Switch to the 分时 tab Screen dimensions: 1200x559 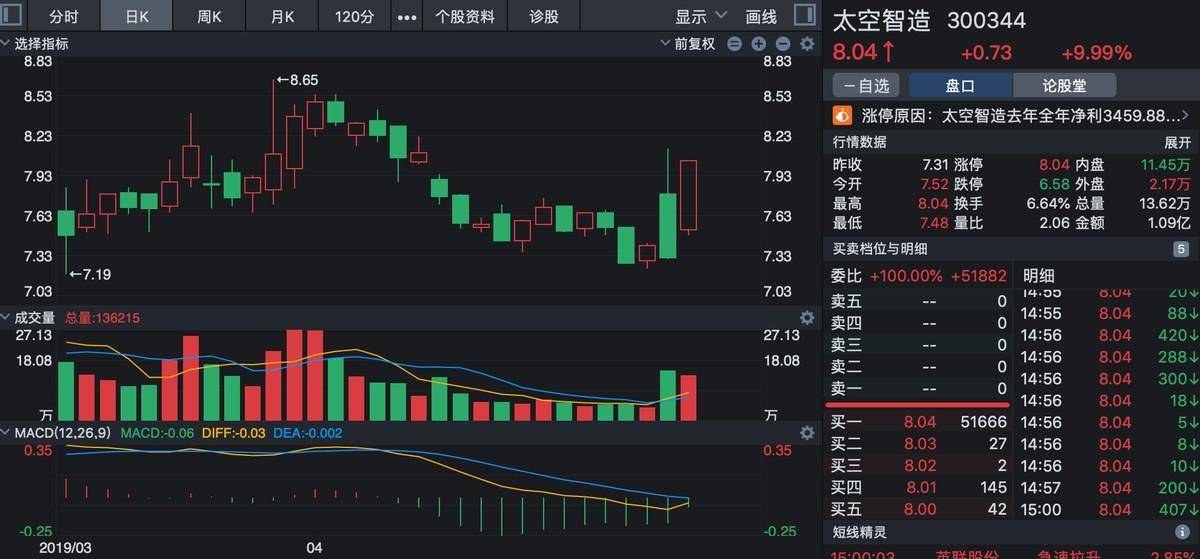coord(63,17)
